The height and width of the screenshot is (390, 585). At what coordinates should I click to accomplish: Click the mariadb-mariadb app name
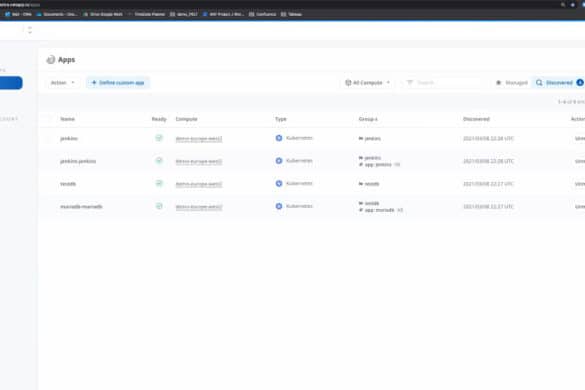click(x=81, y=206)
